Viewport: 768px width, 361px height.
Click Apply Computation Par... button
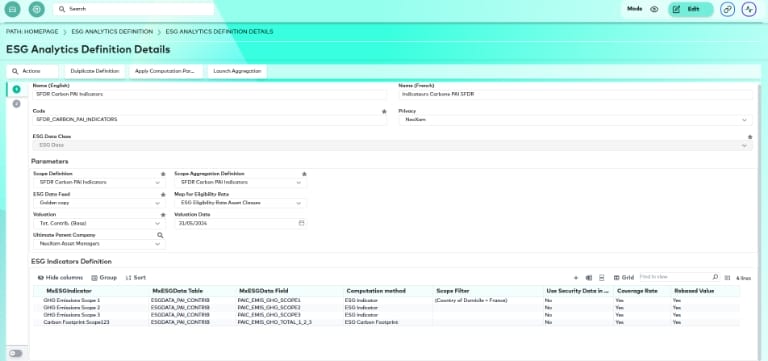tap(166, 71)
